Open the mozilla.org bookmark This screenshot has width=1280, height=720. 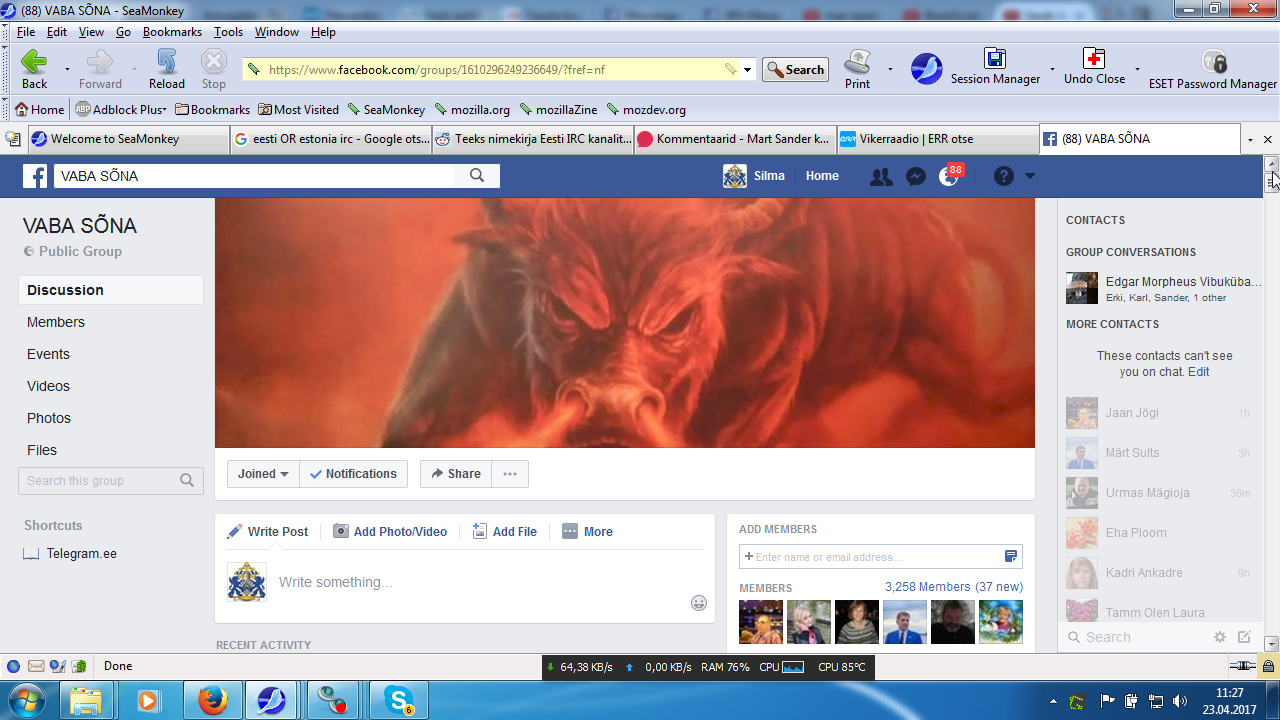coord(472,110)
